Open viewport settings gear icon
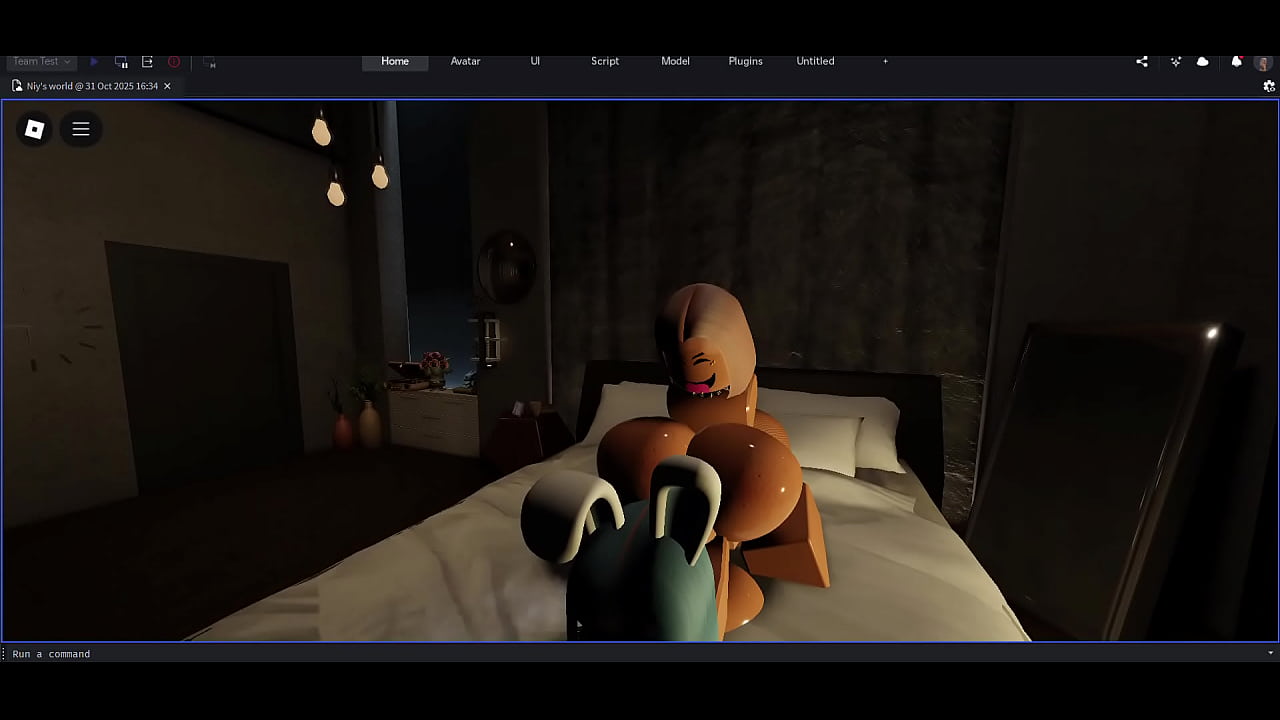The image size is (1280, 720). point(1269,86)
